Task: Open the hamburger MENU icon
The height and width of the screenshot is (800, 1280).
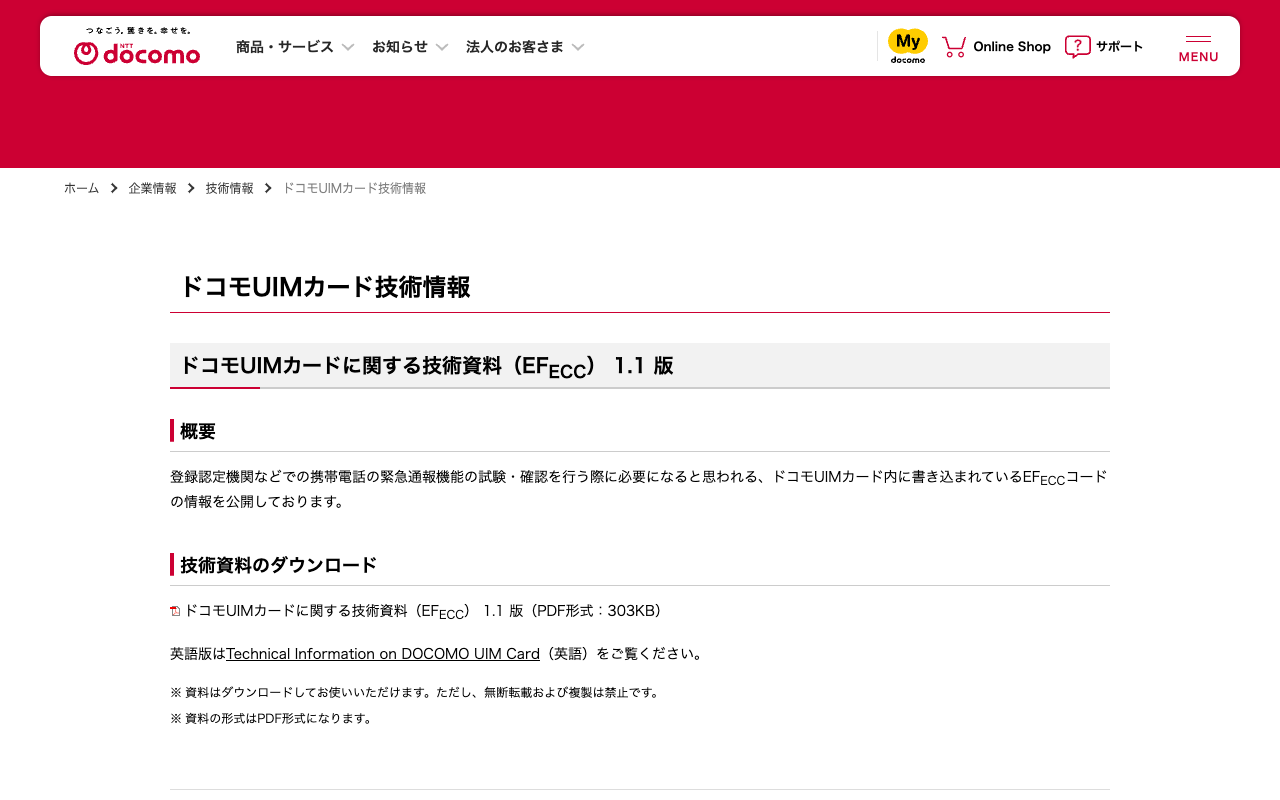Action: [1198, 48]
